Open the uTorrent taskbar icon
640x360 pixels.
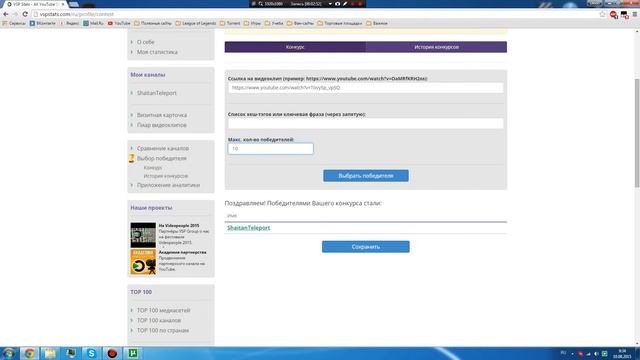pos(133,353)
